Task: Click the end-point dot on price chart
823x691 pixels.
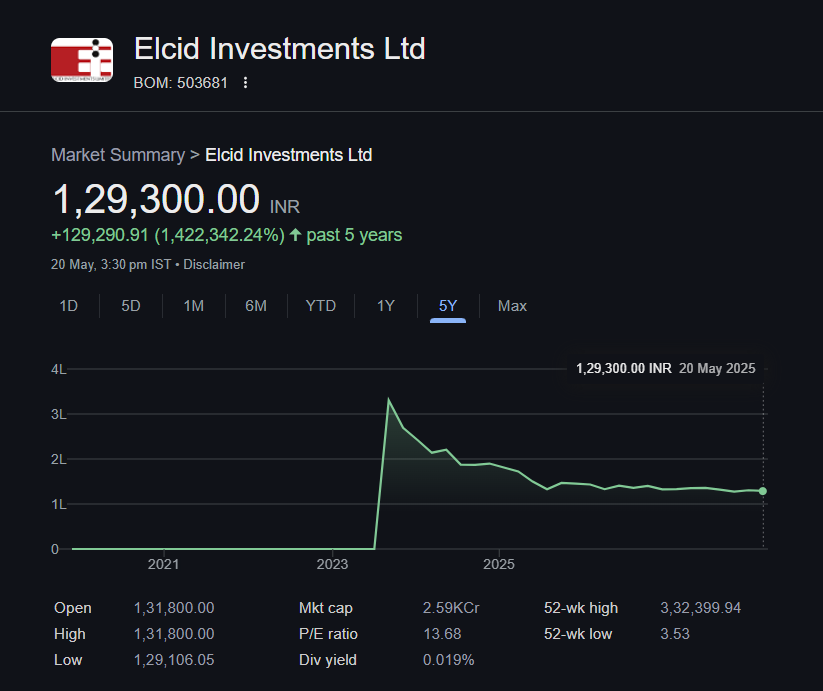Action: click(x=763, y=491)
